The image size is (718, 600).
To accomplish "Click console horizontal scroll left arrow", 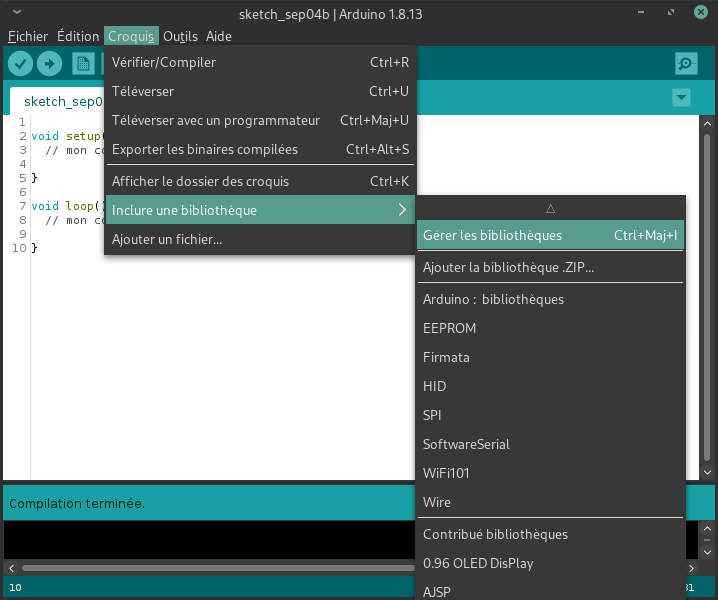I will [x=12, y=568].
